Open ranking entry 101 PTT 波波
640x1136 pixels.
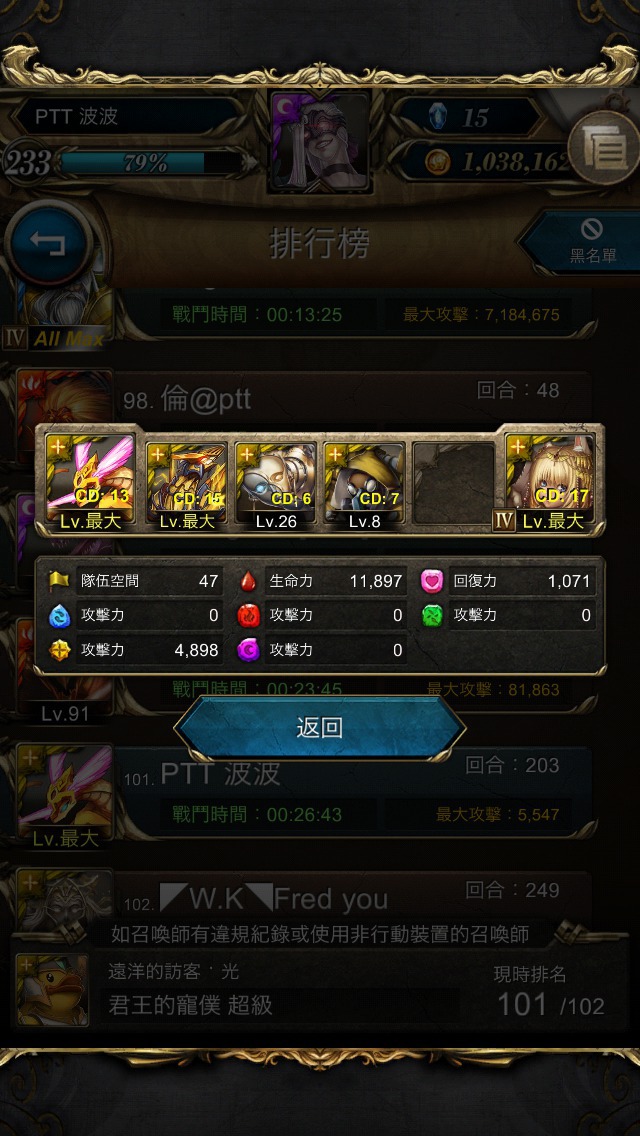coord(355,793)
